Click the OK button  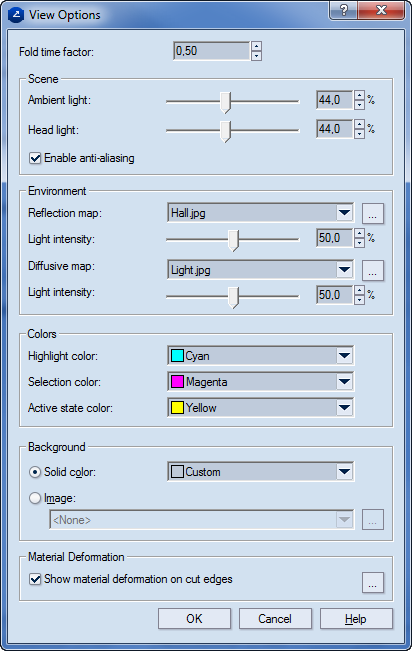coord(194,619)
